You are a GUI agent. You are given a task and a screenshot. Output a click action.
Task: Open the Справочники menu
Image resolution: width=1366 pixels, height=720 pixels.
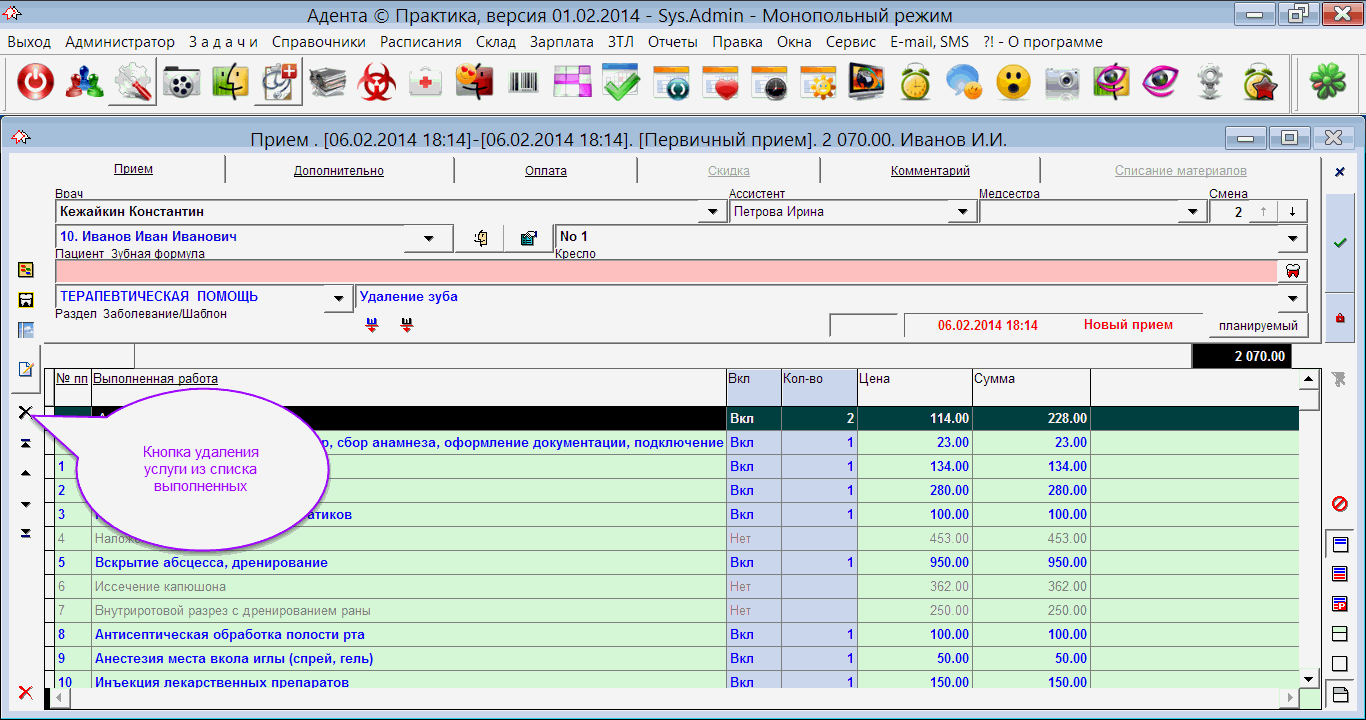click(318, 42)
